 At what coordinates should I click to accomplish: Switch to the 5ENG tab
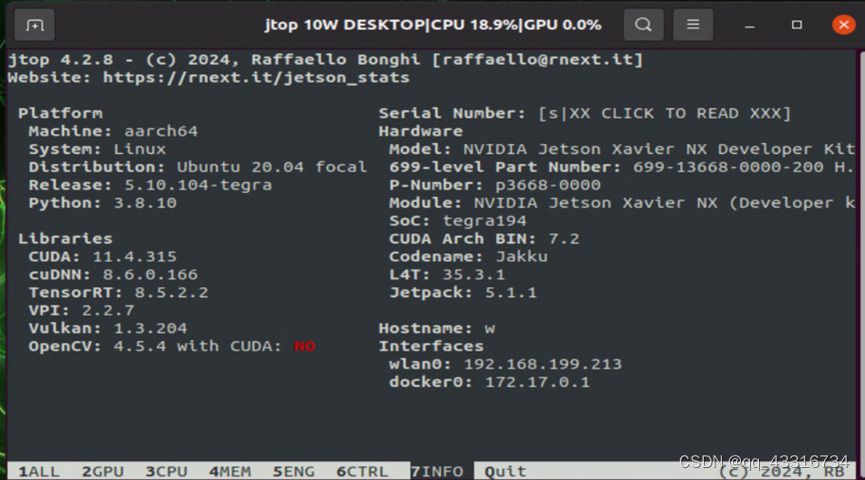pos(293,472)
